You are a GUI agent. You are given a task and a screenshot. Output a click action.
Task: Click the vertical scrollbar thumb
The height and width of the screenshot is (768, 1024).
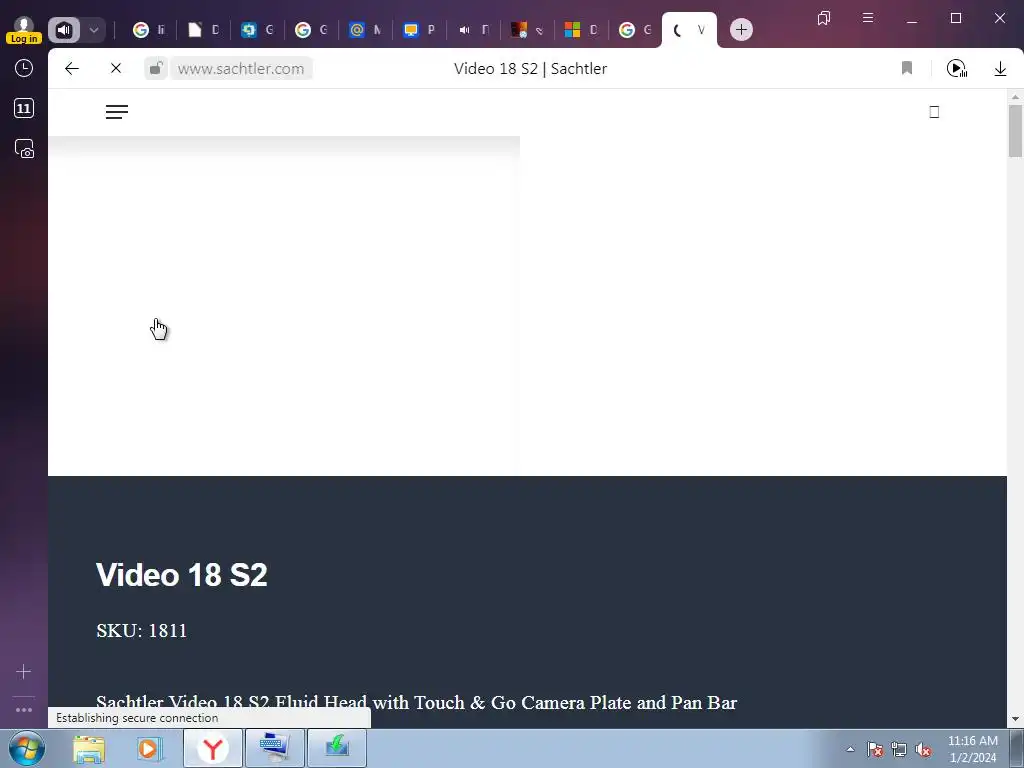point(1015,131)
